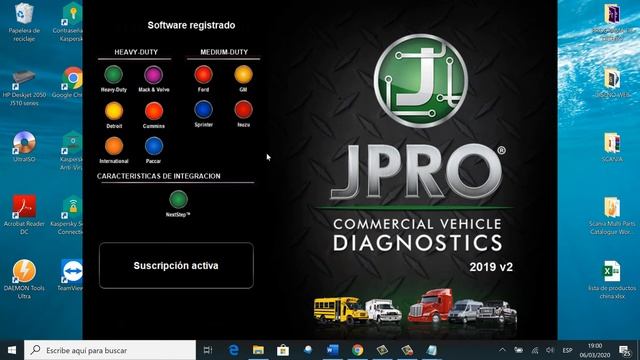640x360 pixels.
Task: Click the blue Paccar indicator light
Action: point(154,146)
